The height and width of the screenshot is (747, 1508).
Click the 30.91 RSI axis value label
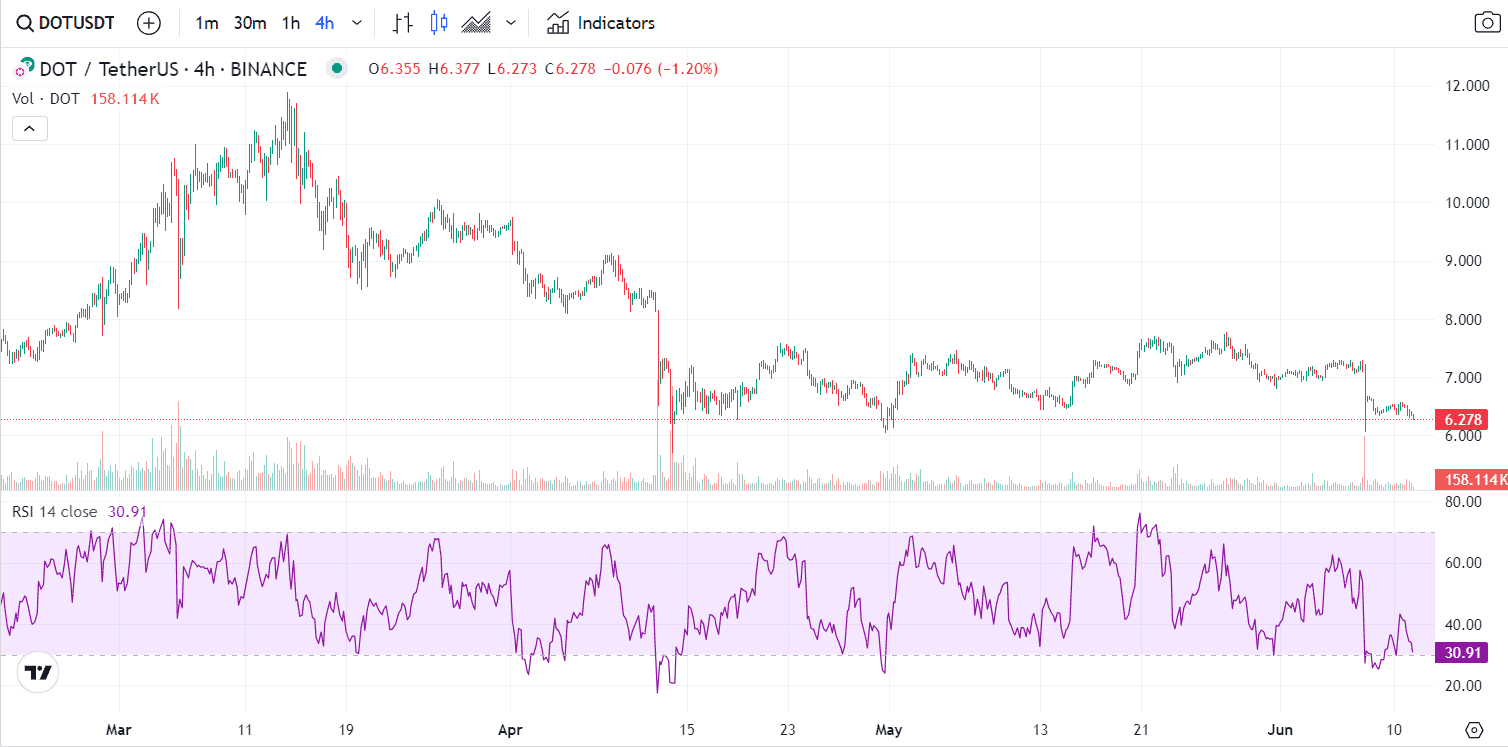coord(1462,653)
